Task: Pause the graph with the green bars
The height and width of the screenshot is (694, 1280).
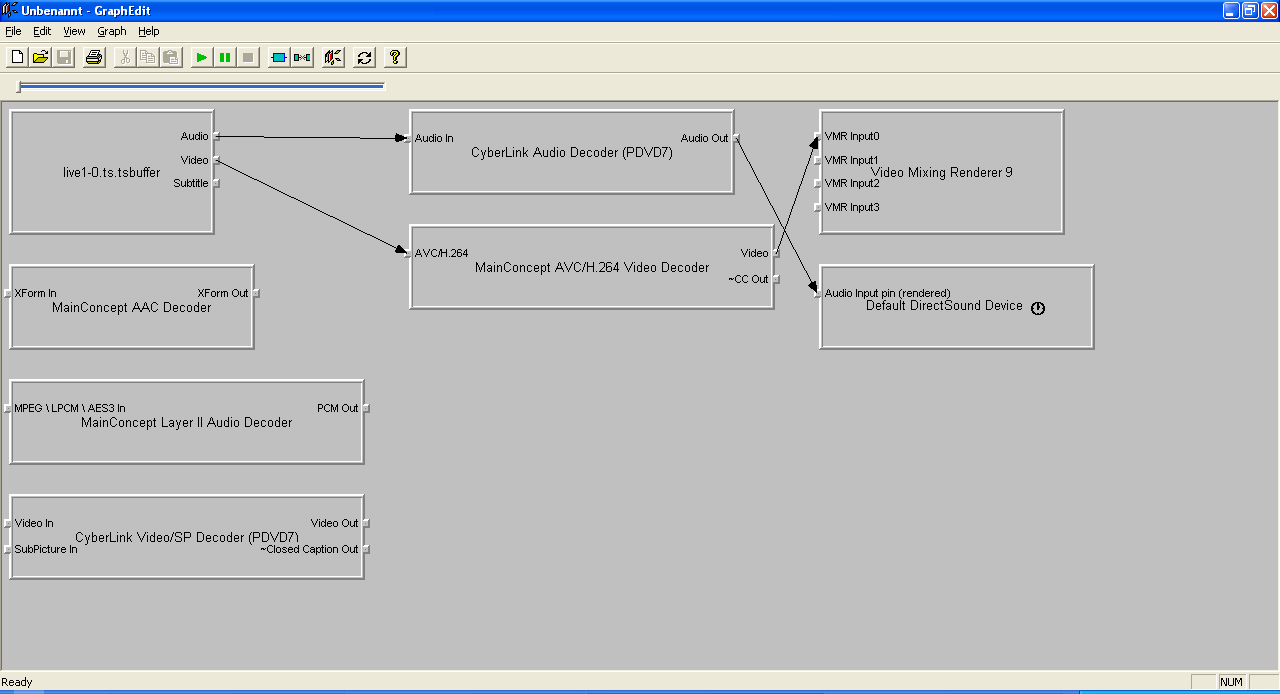Action: pos(225,57)
